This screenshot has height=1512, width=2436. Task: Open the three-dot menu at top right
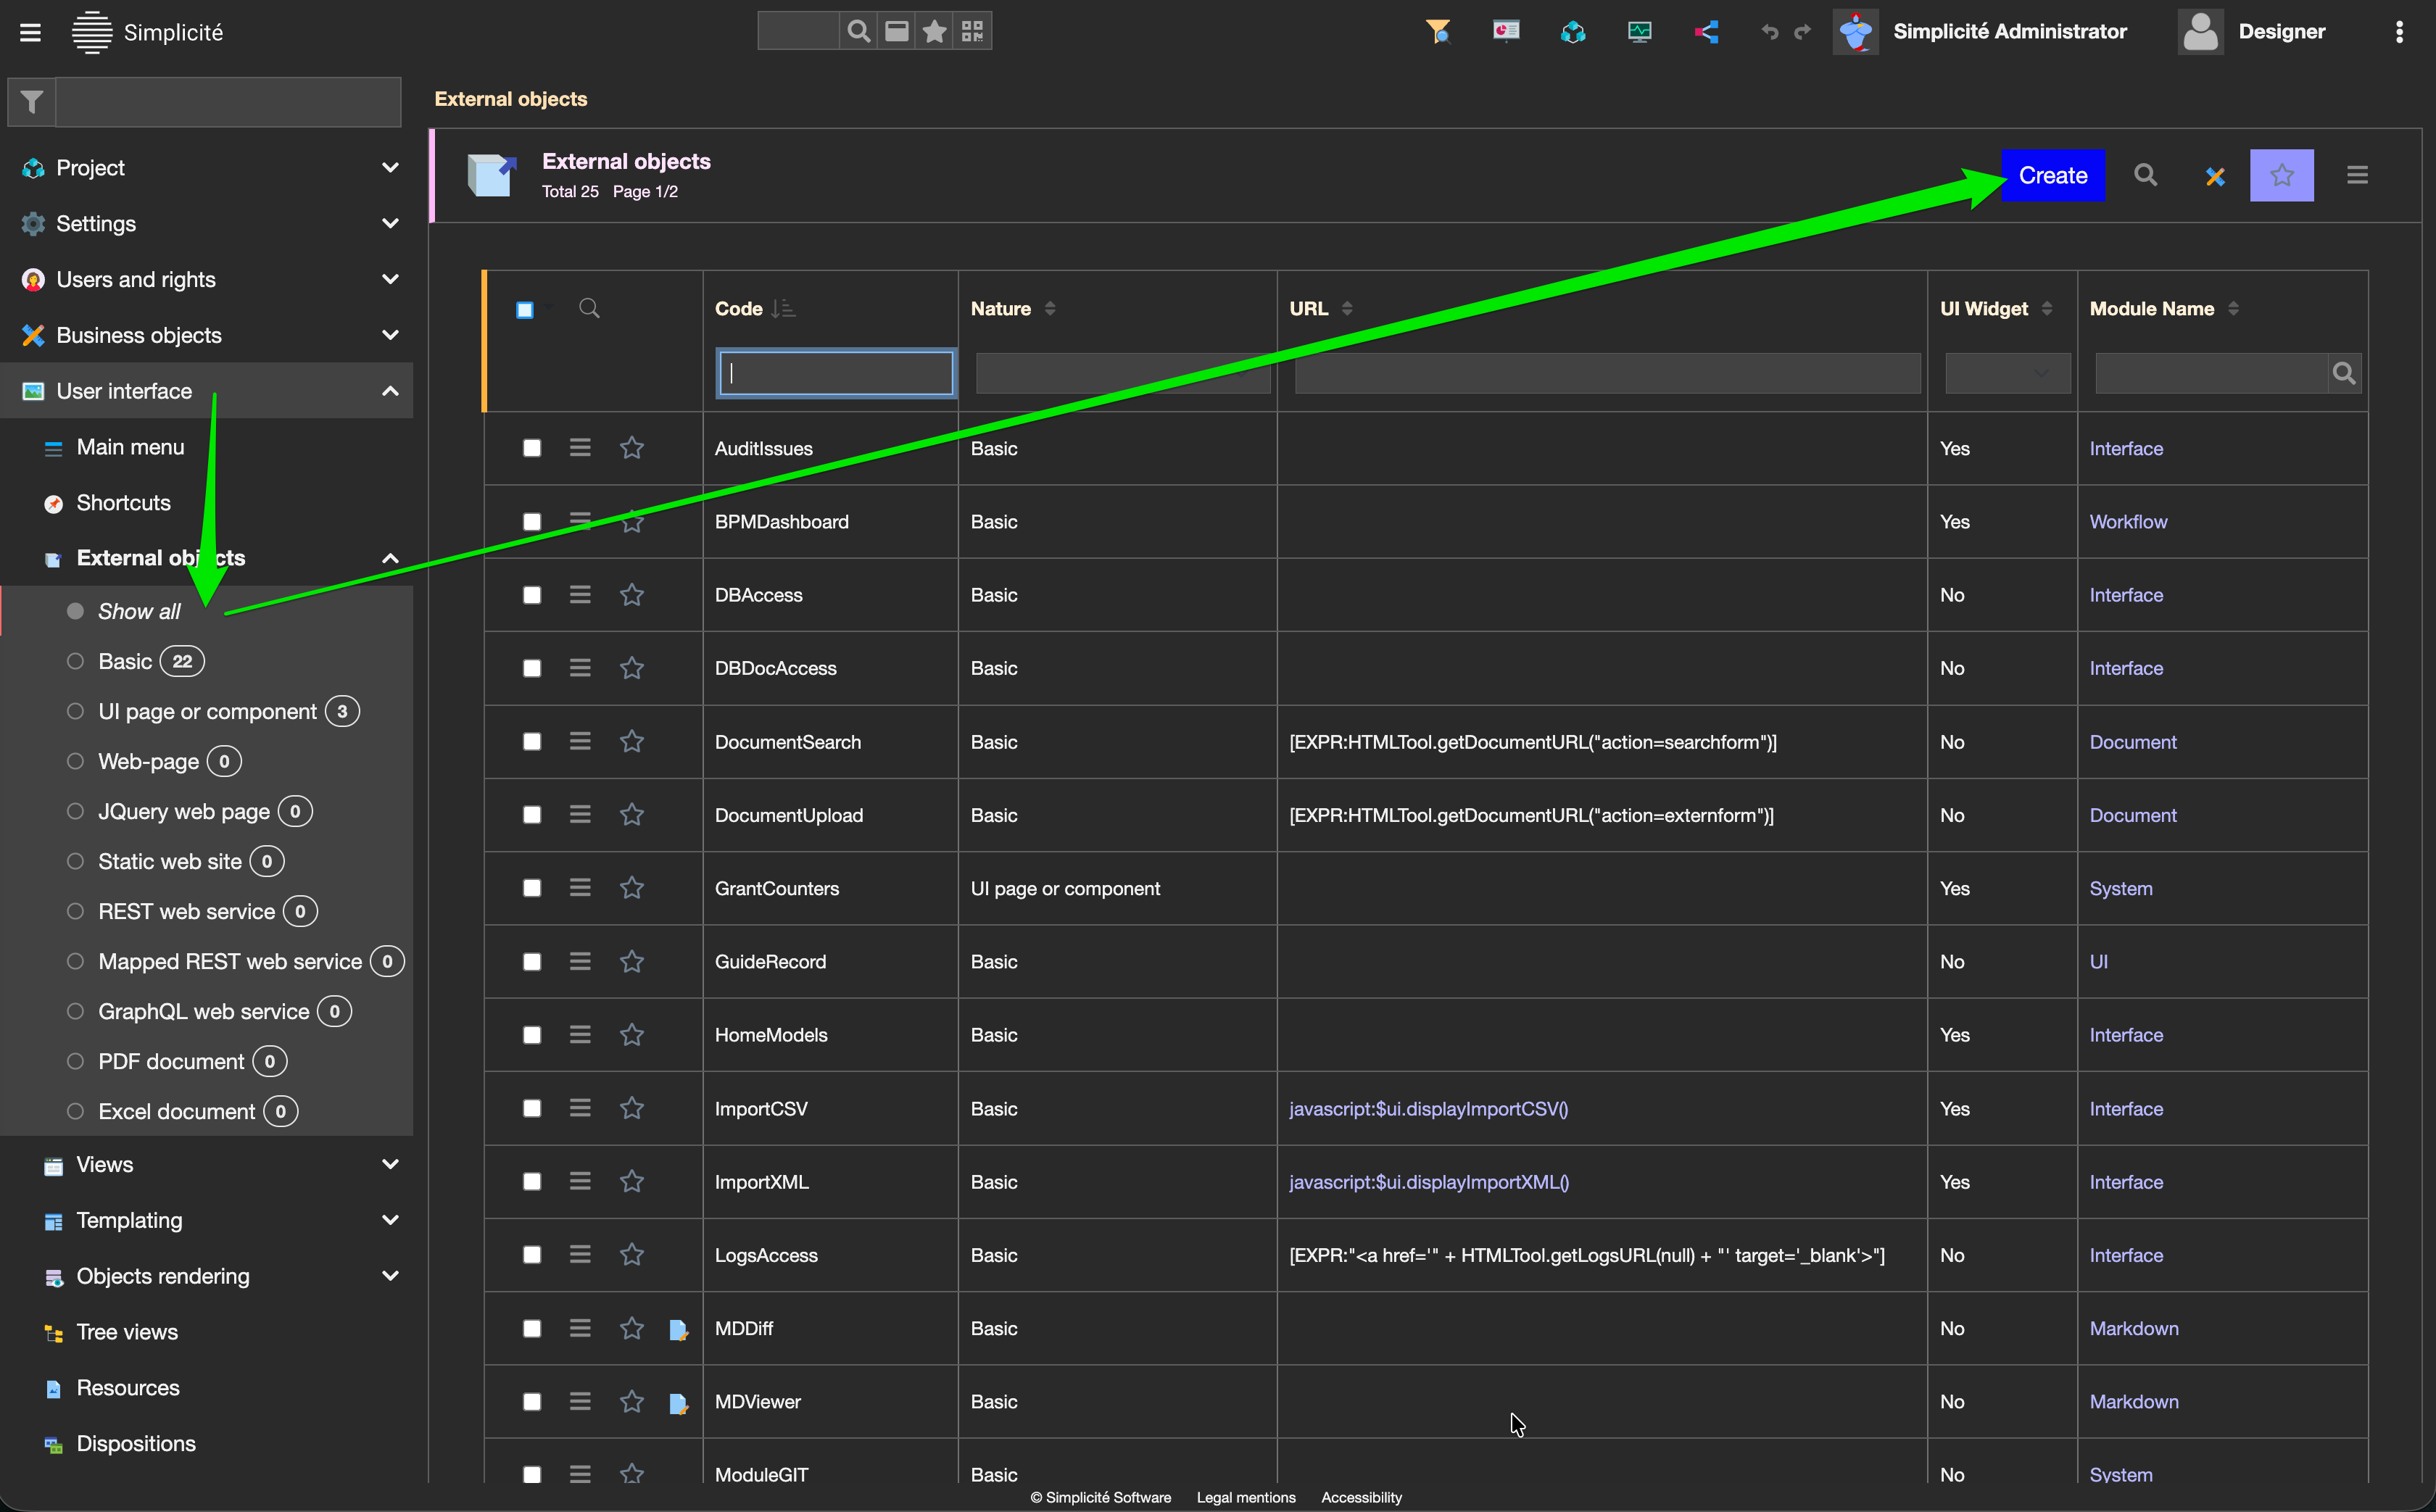[x=2399, y=32]
